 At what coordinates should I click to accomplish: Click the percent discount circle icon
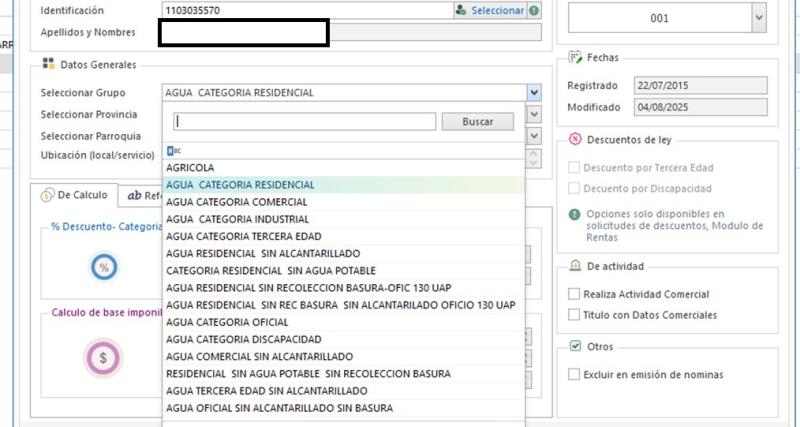(104, 267)
